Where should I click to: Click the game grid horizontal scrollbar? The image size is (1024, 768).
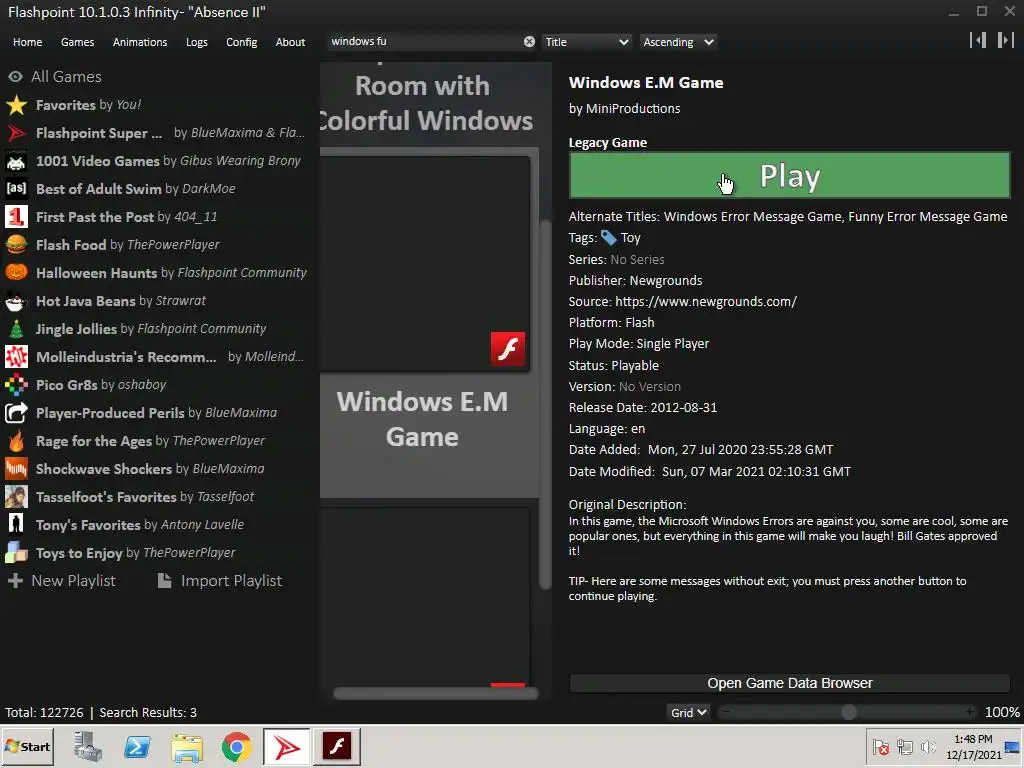coord(436,694)
